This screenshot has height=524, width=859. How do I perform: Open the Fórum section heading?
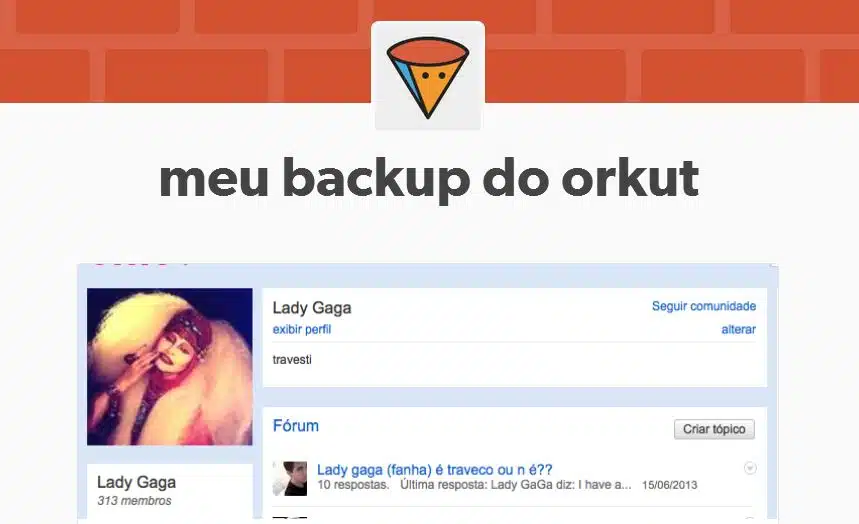click(296, 426)
